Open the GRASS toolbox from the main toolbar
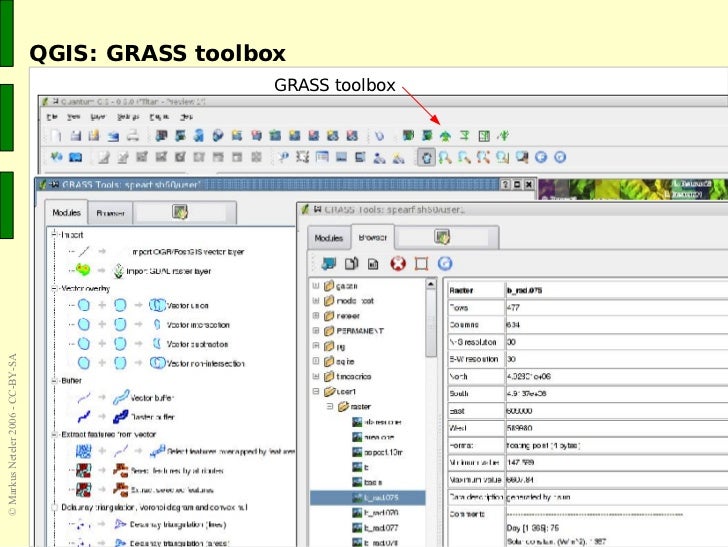This screenshot has width=728, height=547. [x=445, y=136]
